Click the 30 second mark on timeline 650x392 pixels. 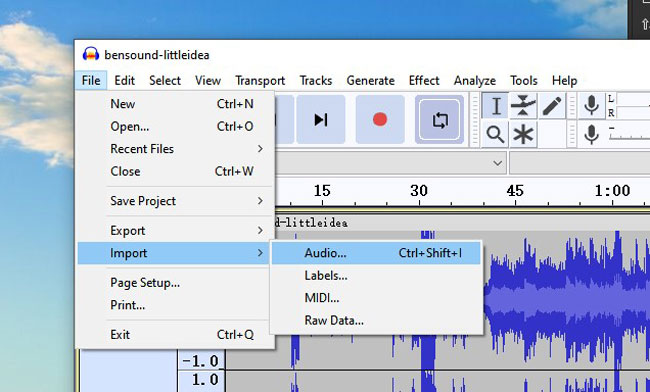tap(419, 191)
